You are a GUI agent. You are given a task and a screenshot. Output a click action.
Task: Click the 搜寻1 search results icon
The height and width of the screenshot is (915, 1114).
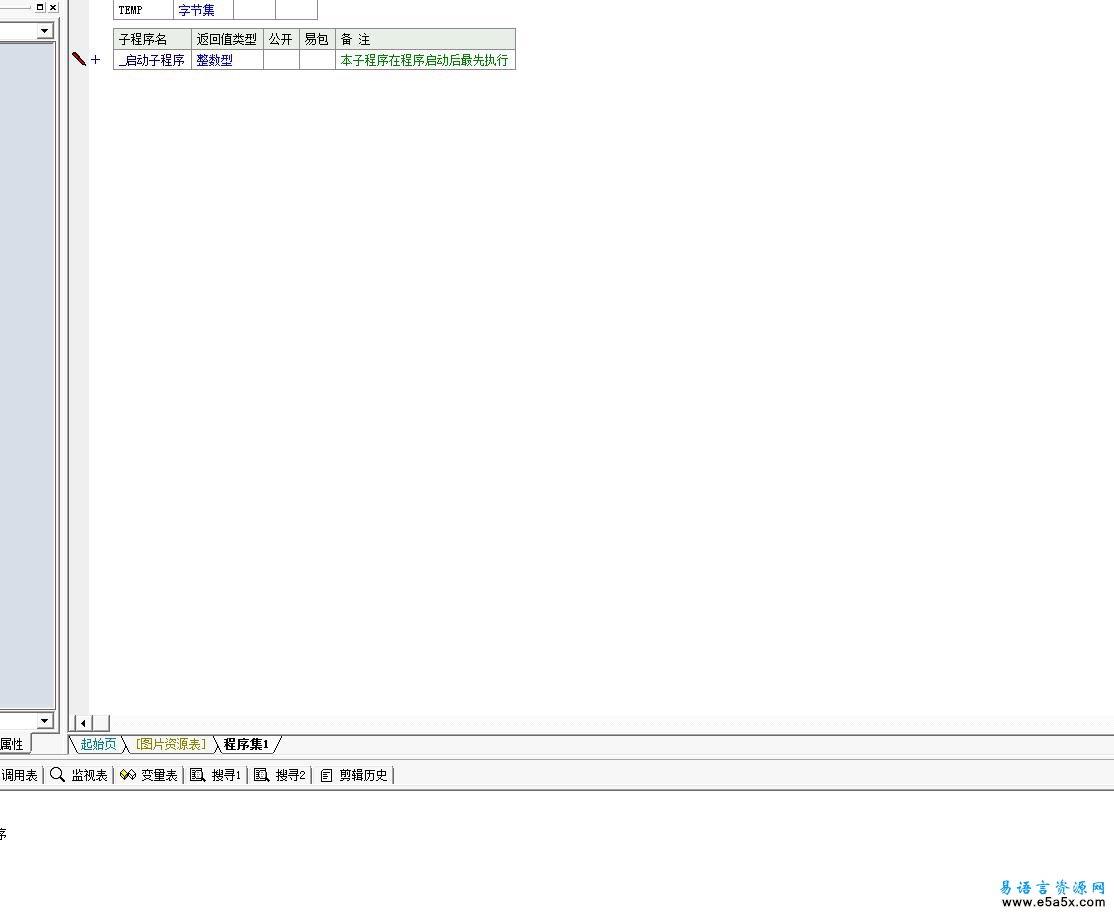click(x=198, y=775)
